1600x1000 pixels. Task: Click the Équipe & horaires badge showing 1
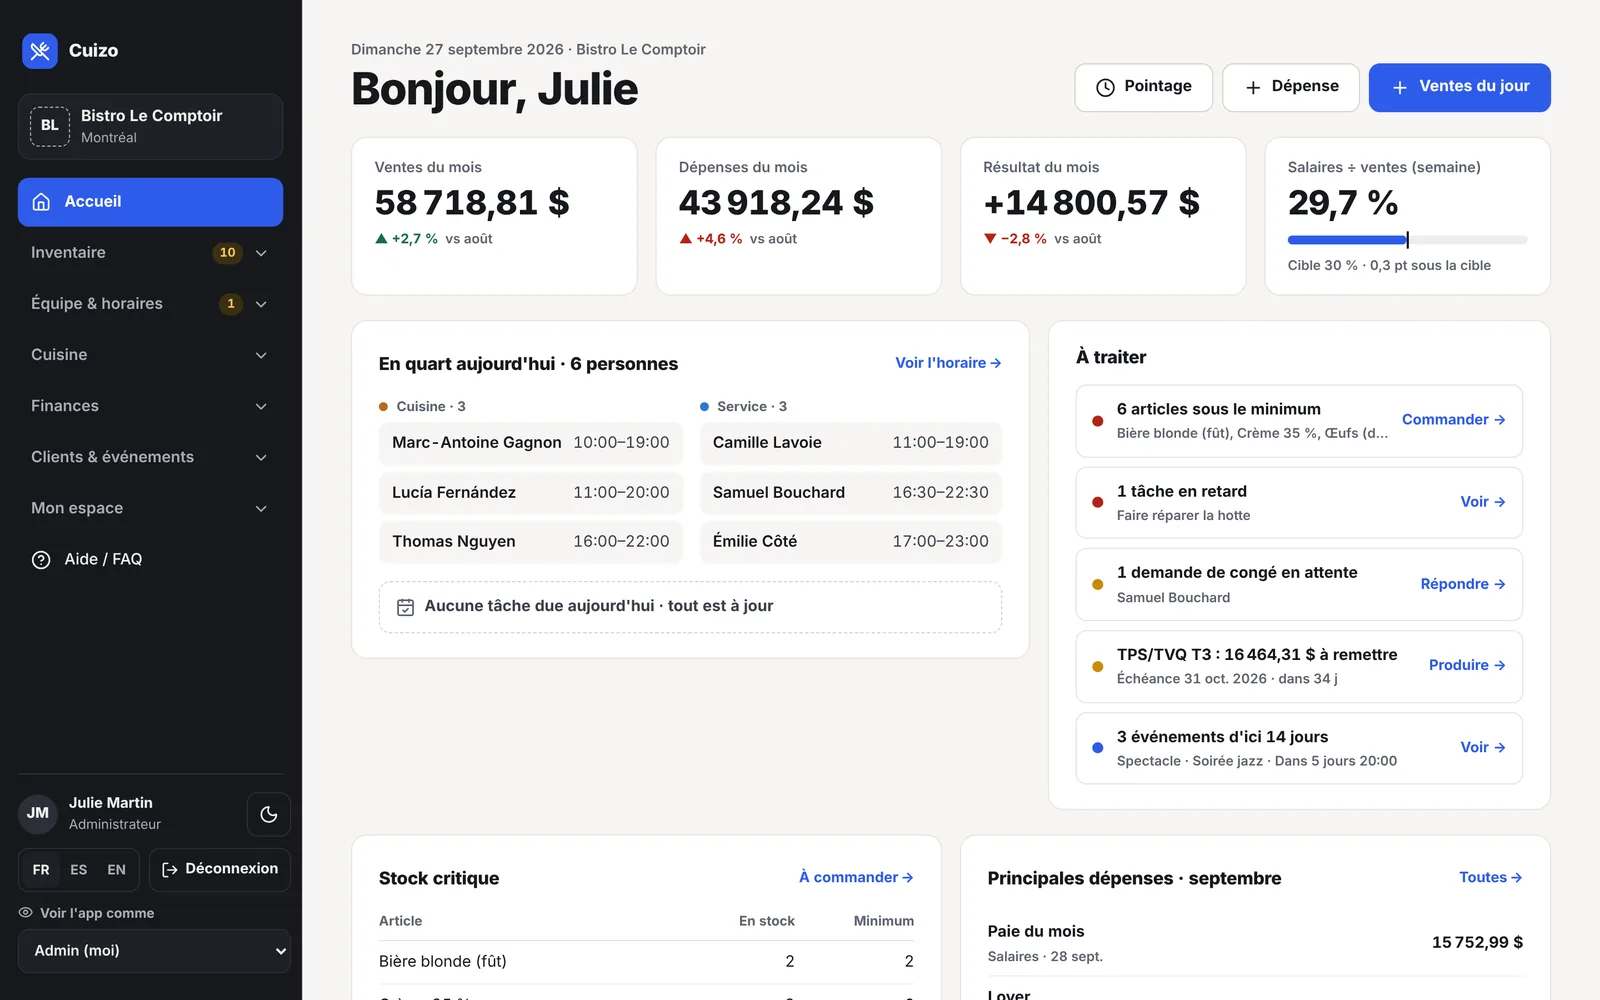[231, 304]
